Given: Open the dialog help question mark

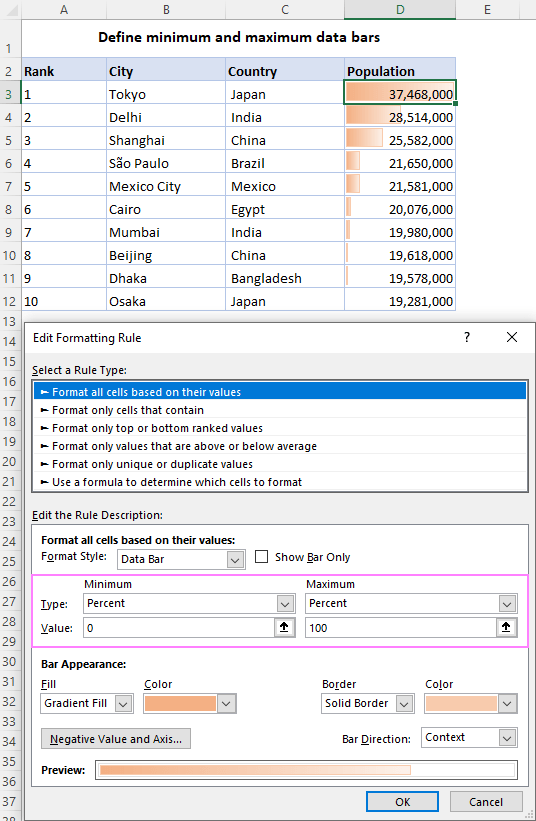Looking at the screenshot, I should pos(467,337).
